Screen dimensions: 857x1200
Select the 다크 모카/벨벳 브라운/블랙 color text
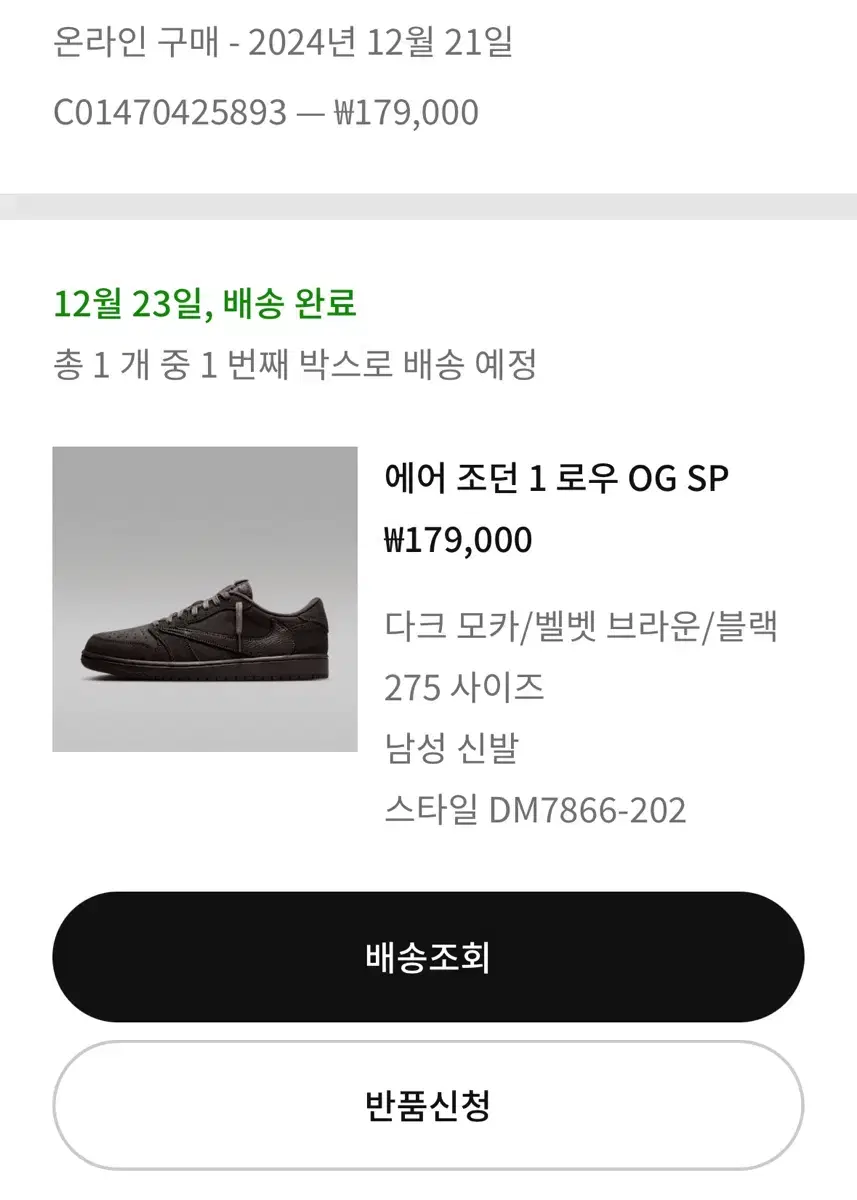pyautogui.click(x=582, y=627)
